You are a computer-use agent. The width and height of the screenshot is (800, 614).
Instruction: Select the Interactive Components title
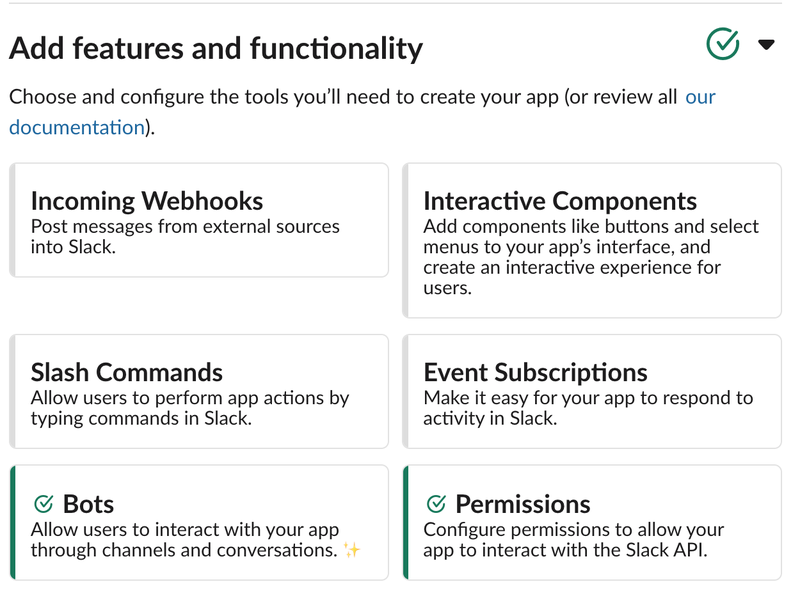tap(560, 201)
